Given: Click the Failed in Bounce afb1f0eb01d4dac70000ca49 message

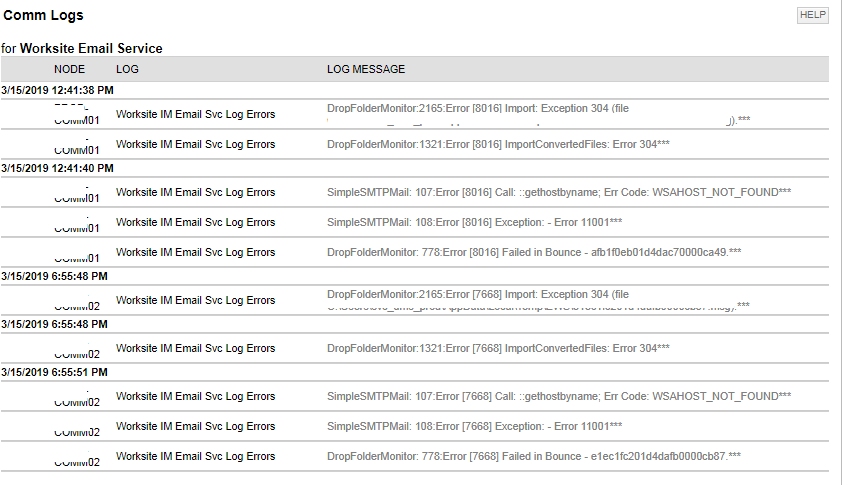Looking at the screenshot, I should pos(534,252).
